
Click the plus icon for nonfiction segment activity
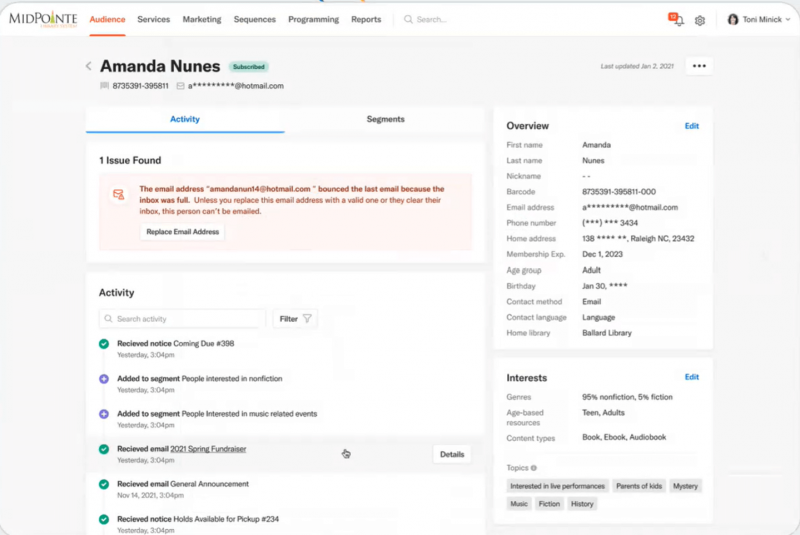point(104,379)
